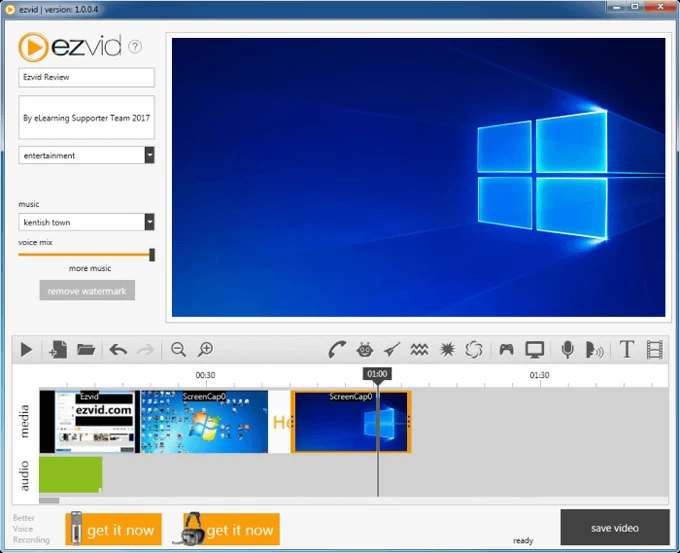Undo the last action

click(118, 349)
